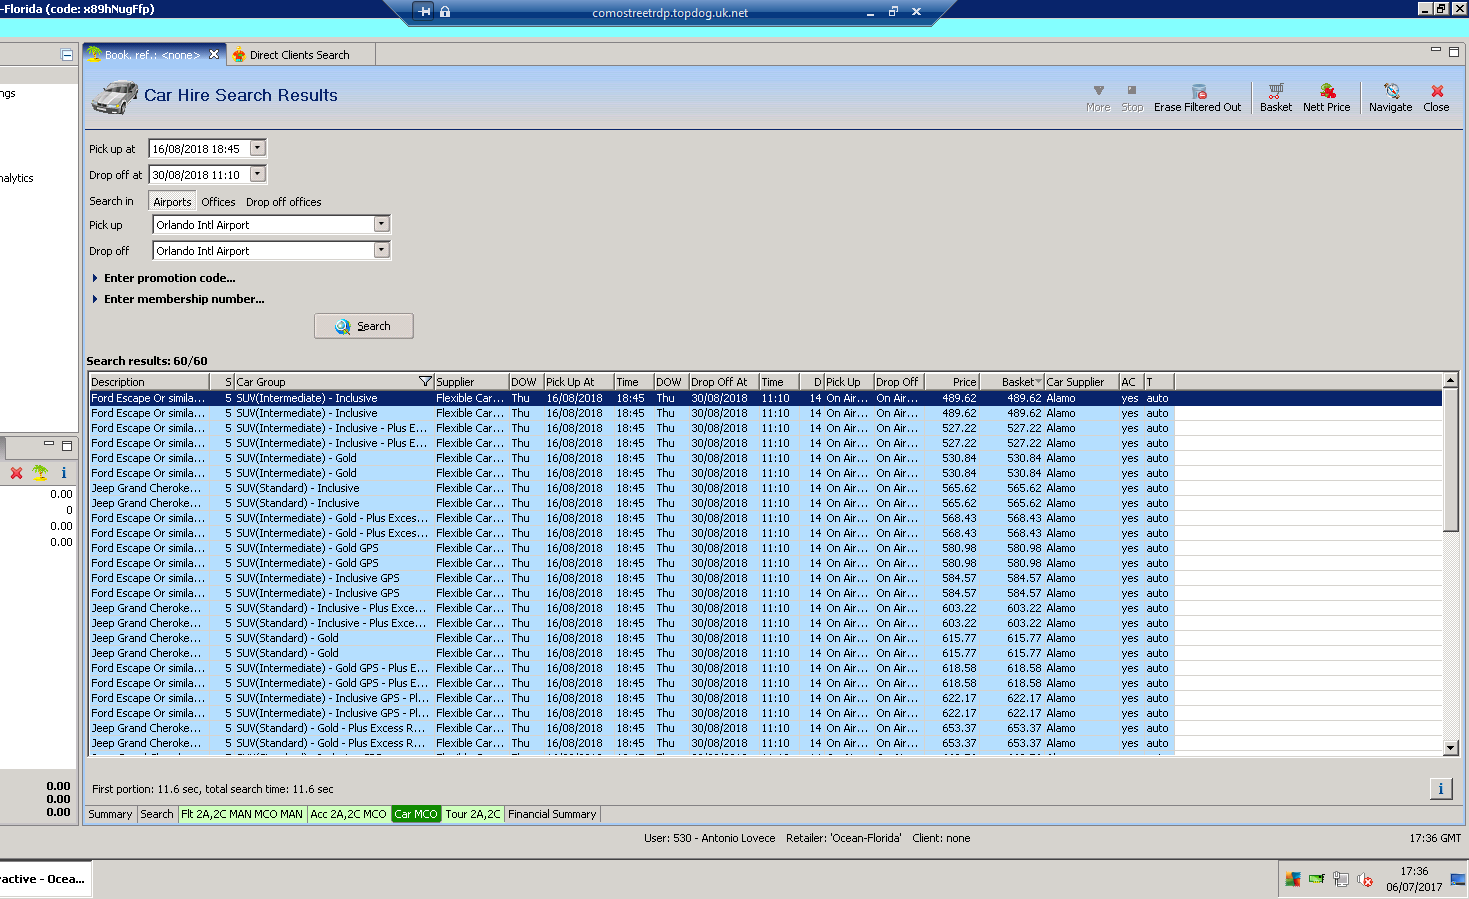
Task: Maximize the Car Hire results view pane
Action: point(1454,51)
